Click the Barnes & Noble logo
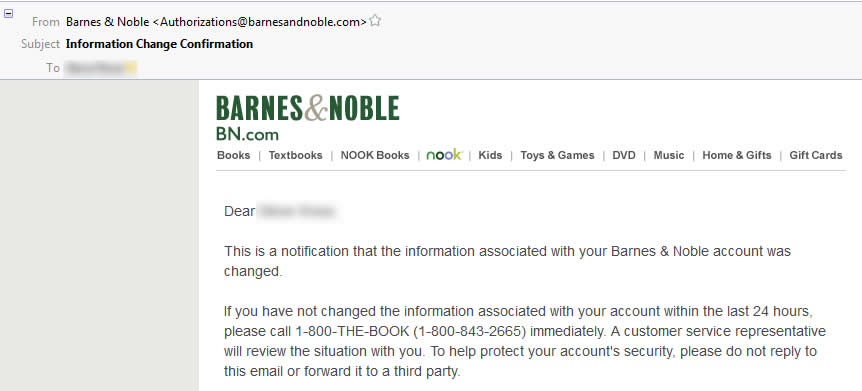 pyautogui.click(x=307, y=108)
